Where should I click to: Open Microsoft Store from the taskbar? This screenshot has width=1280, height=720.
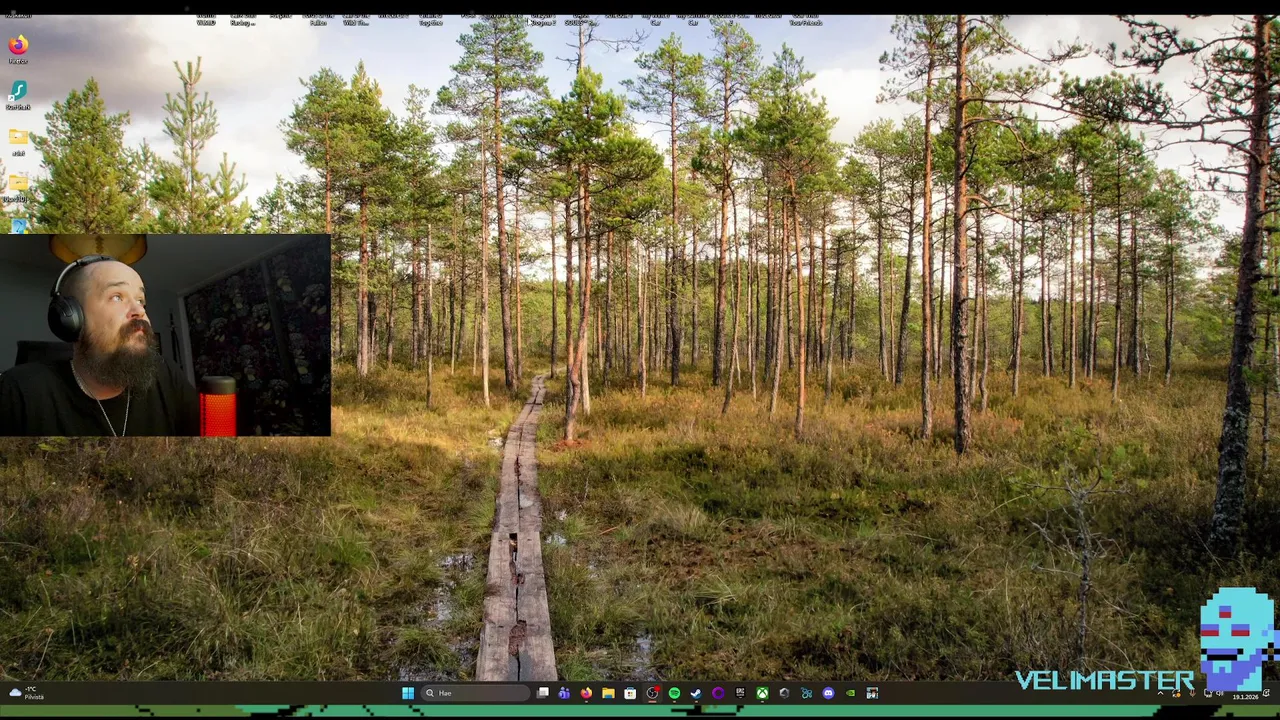[x=630, y=693]
